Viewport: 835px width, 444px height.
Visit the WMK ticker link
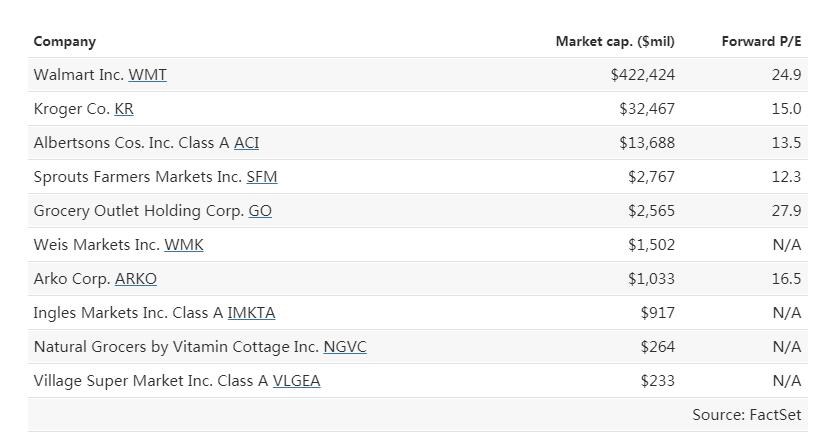(184, 245)
